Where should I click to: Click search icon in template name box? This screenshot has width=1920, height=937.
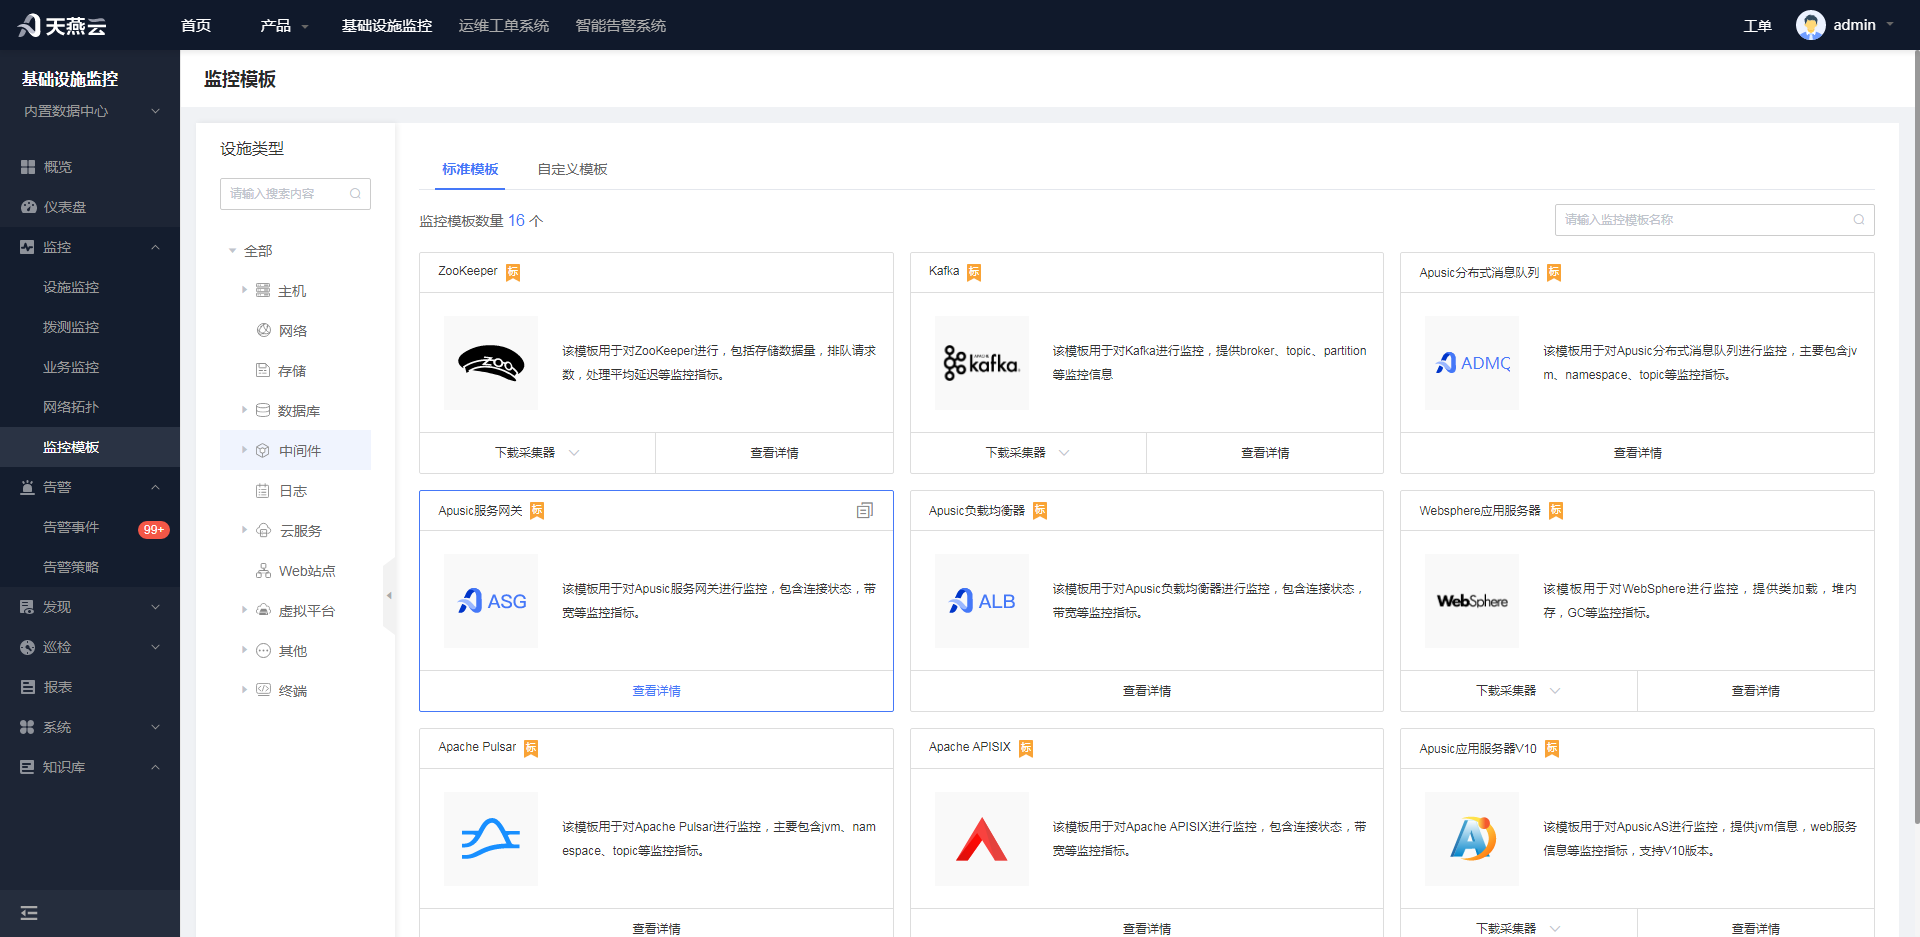coord(1859,220)
